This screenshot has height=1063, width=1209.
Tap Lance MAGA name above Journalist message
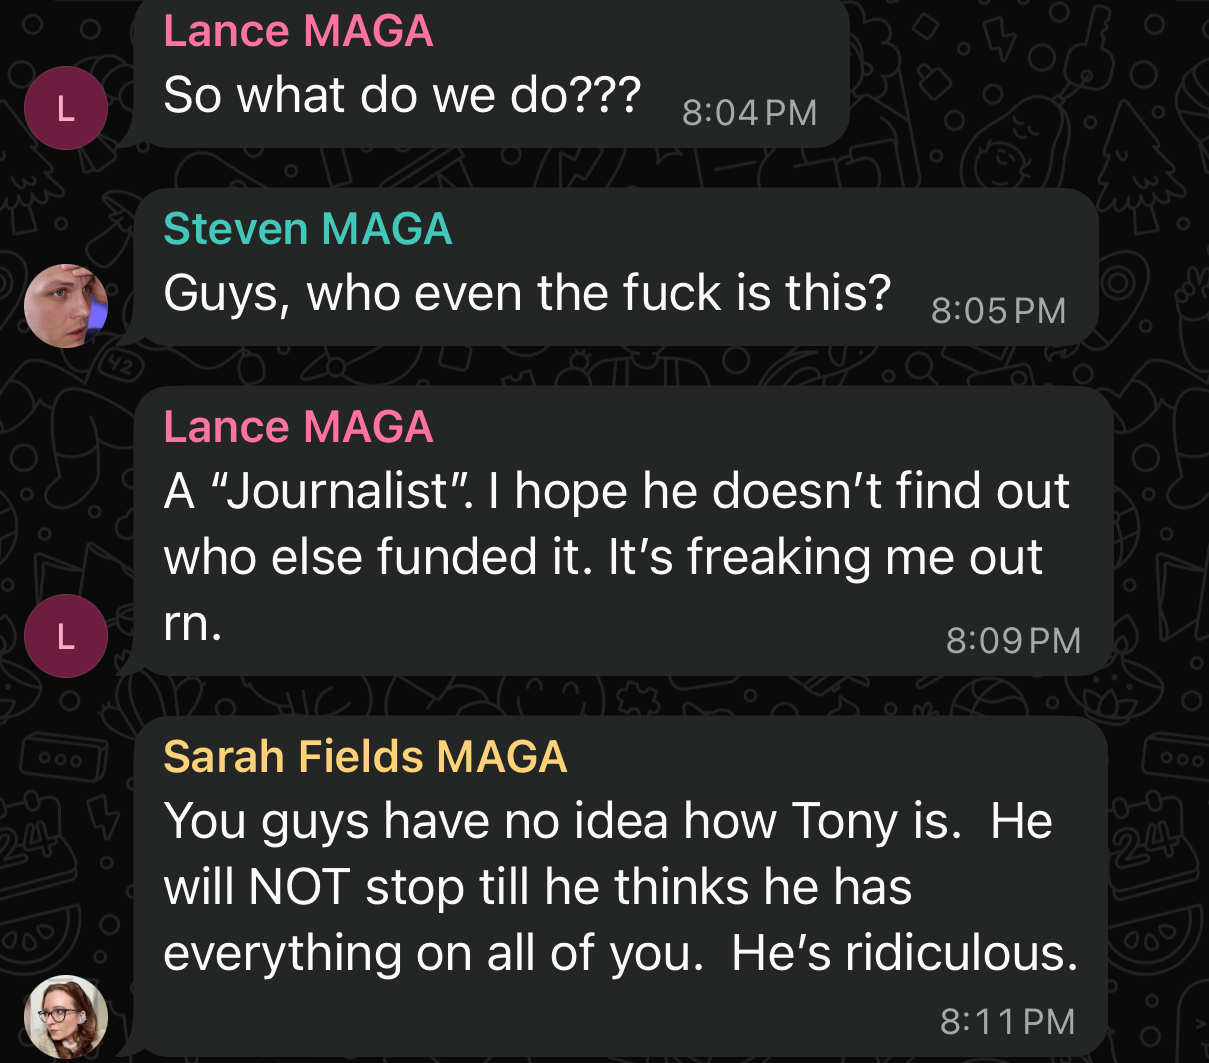pyautogui.click(x=298, y=427)
